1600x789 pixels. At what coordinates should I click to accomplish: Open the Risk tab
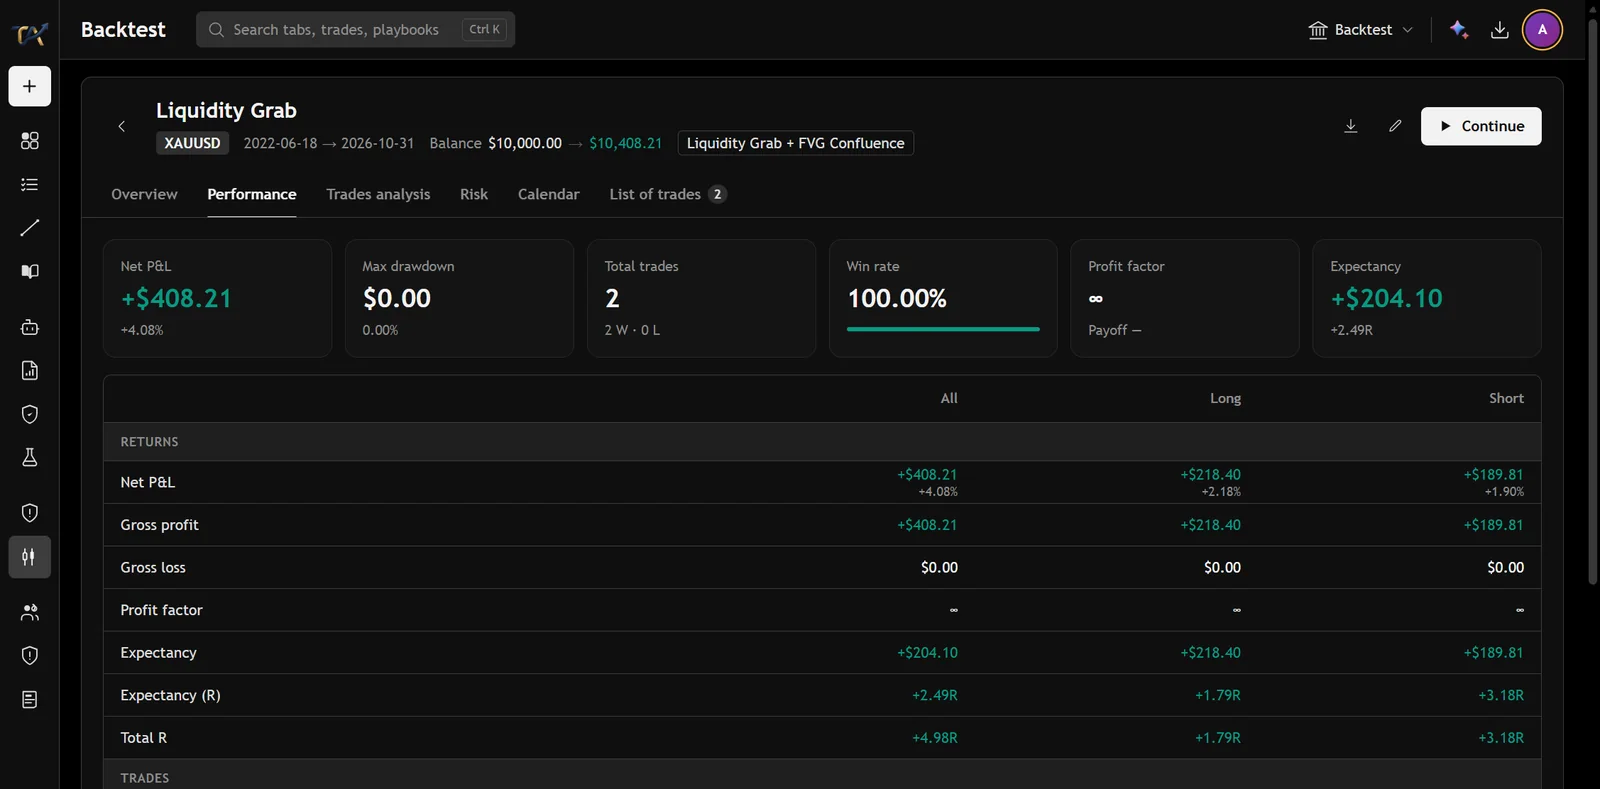(x=474, y=194)
